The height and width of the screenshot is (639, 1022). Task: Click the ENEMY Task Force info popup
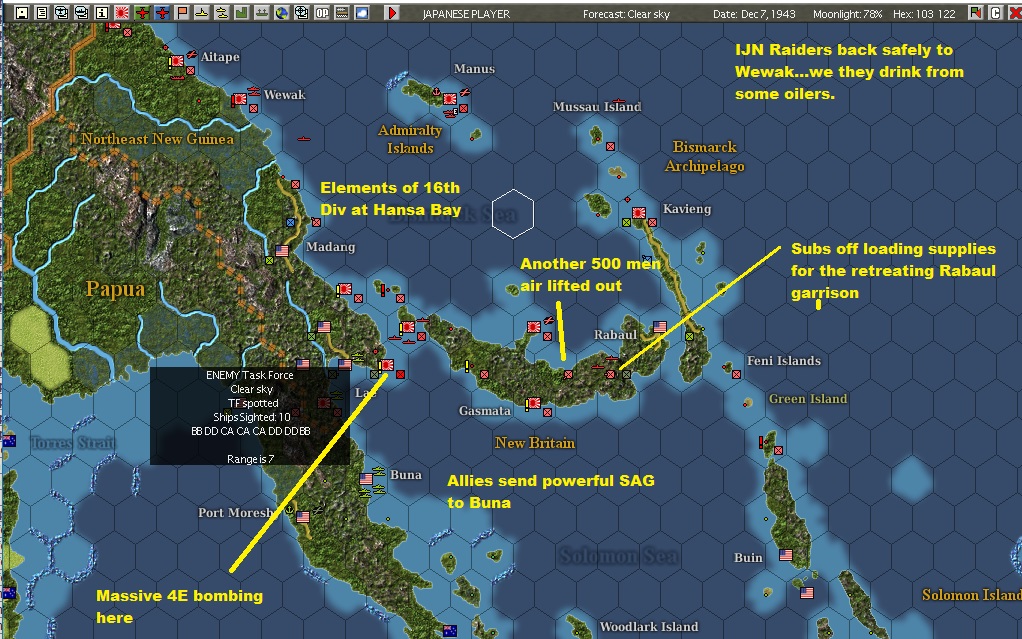tap(250, 416)
